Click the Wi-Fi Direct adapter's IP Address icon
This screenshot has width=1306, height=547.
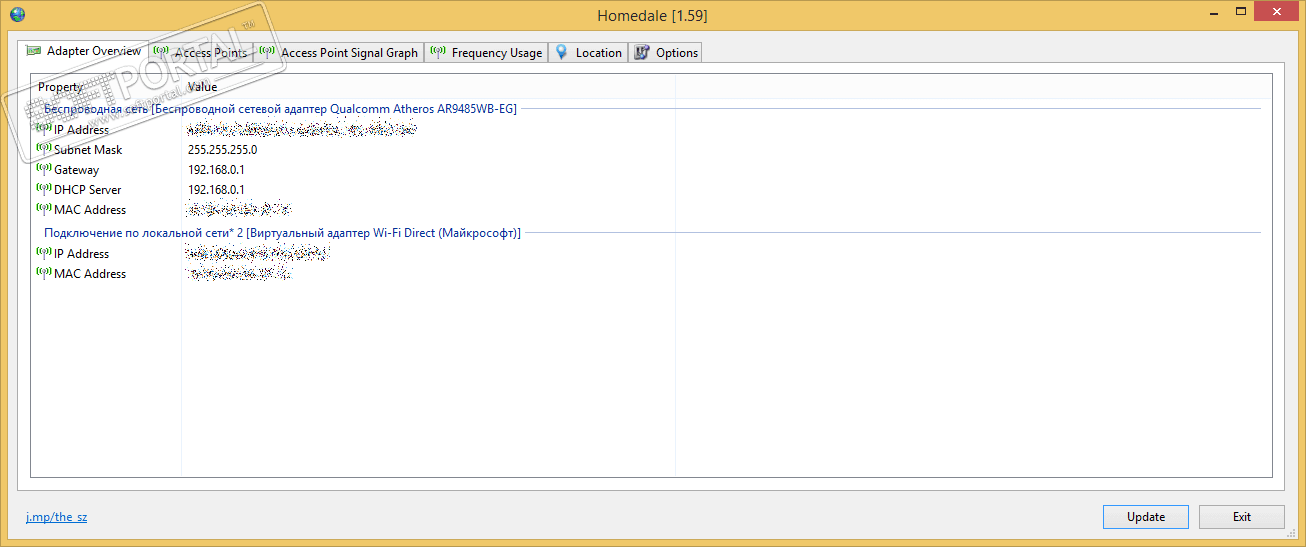(x=43, y=252)
